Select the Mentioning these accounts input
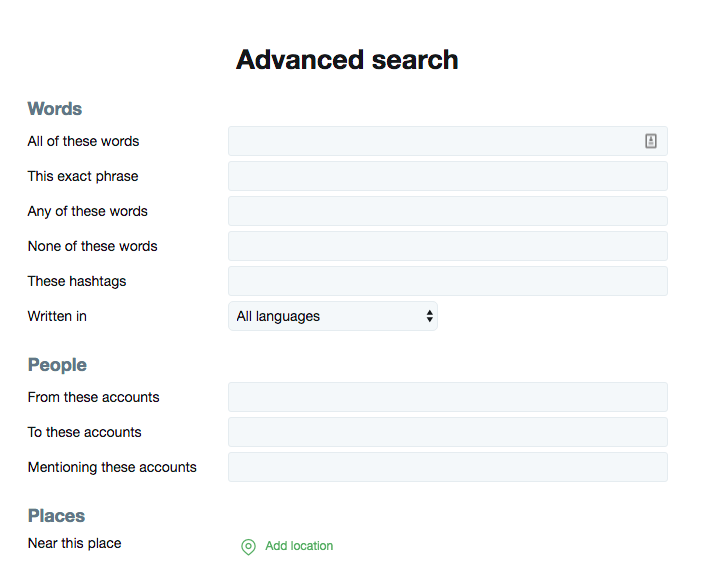The image size is (725, 567). (x=447, y=467)
